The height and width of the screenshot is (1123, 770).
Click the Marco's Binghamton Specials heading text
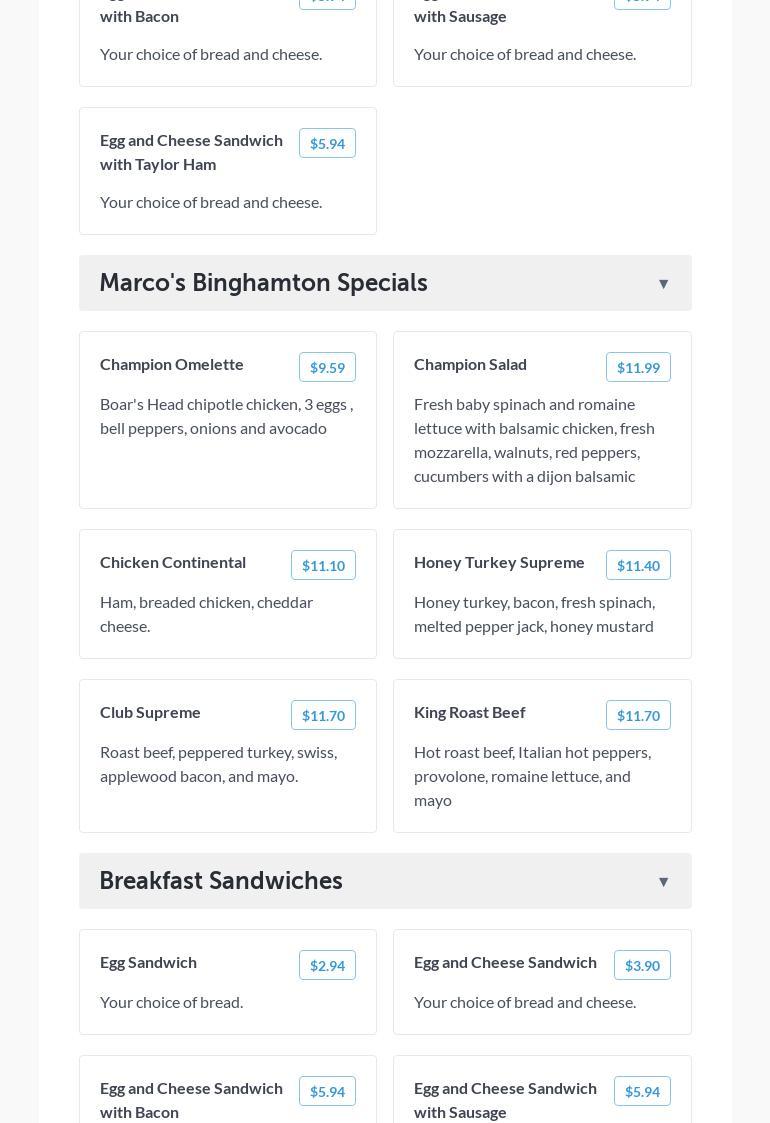[263, 283]
